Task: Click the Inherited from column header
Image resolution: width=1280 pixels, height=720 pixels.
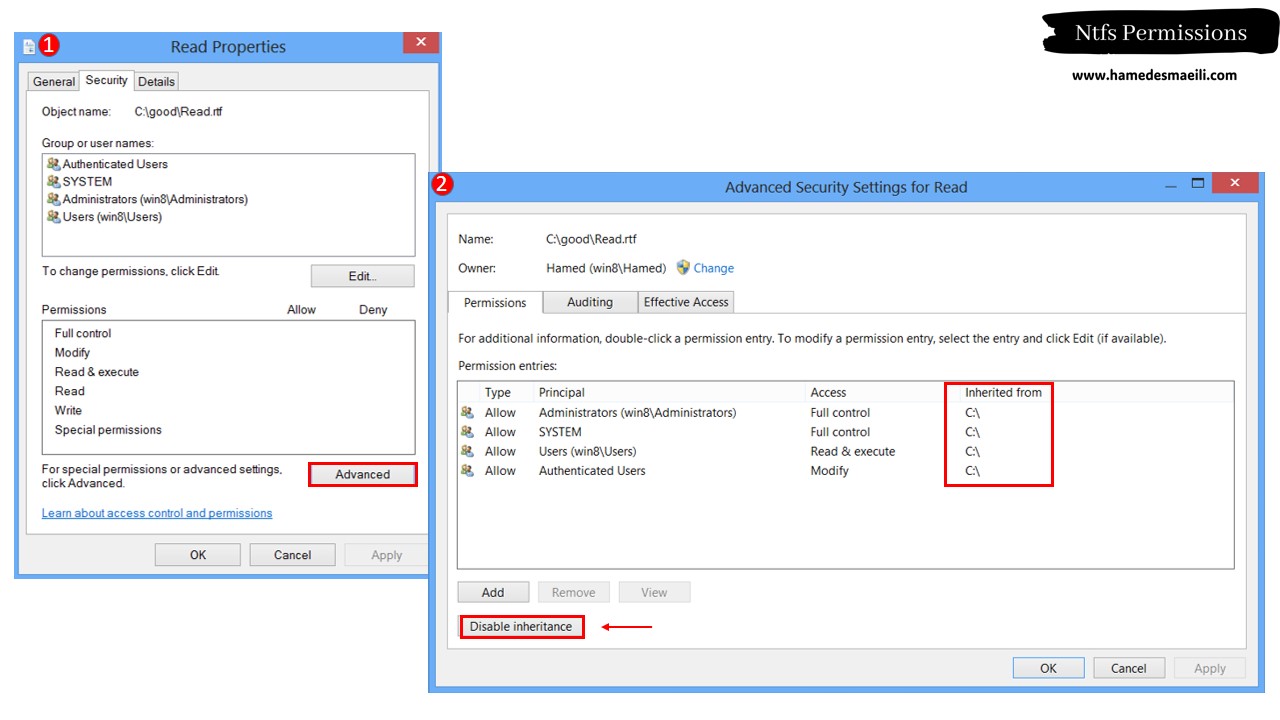Action: click(1003, 393)
